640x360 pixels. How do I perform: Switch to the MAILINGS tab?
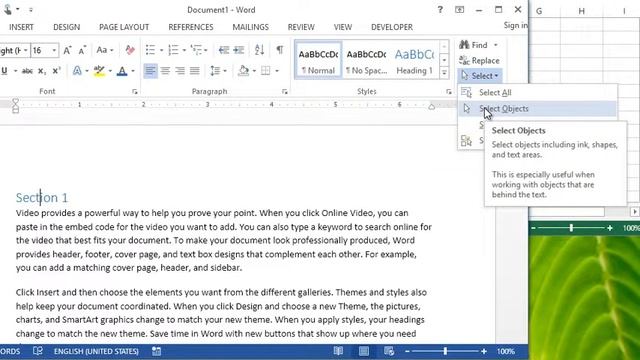250,27
